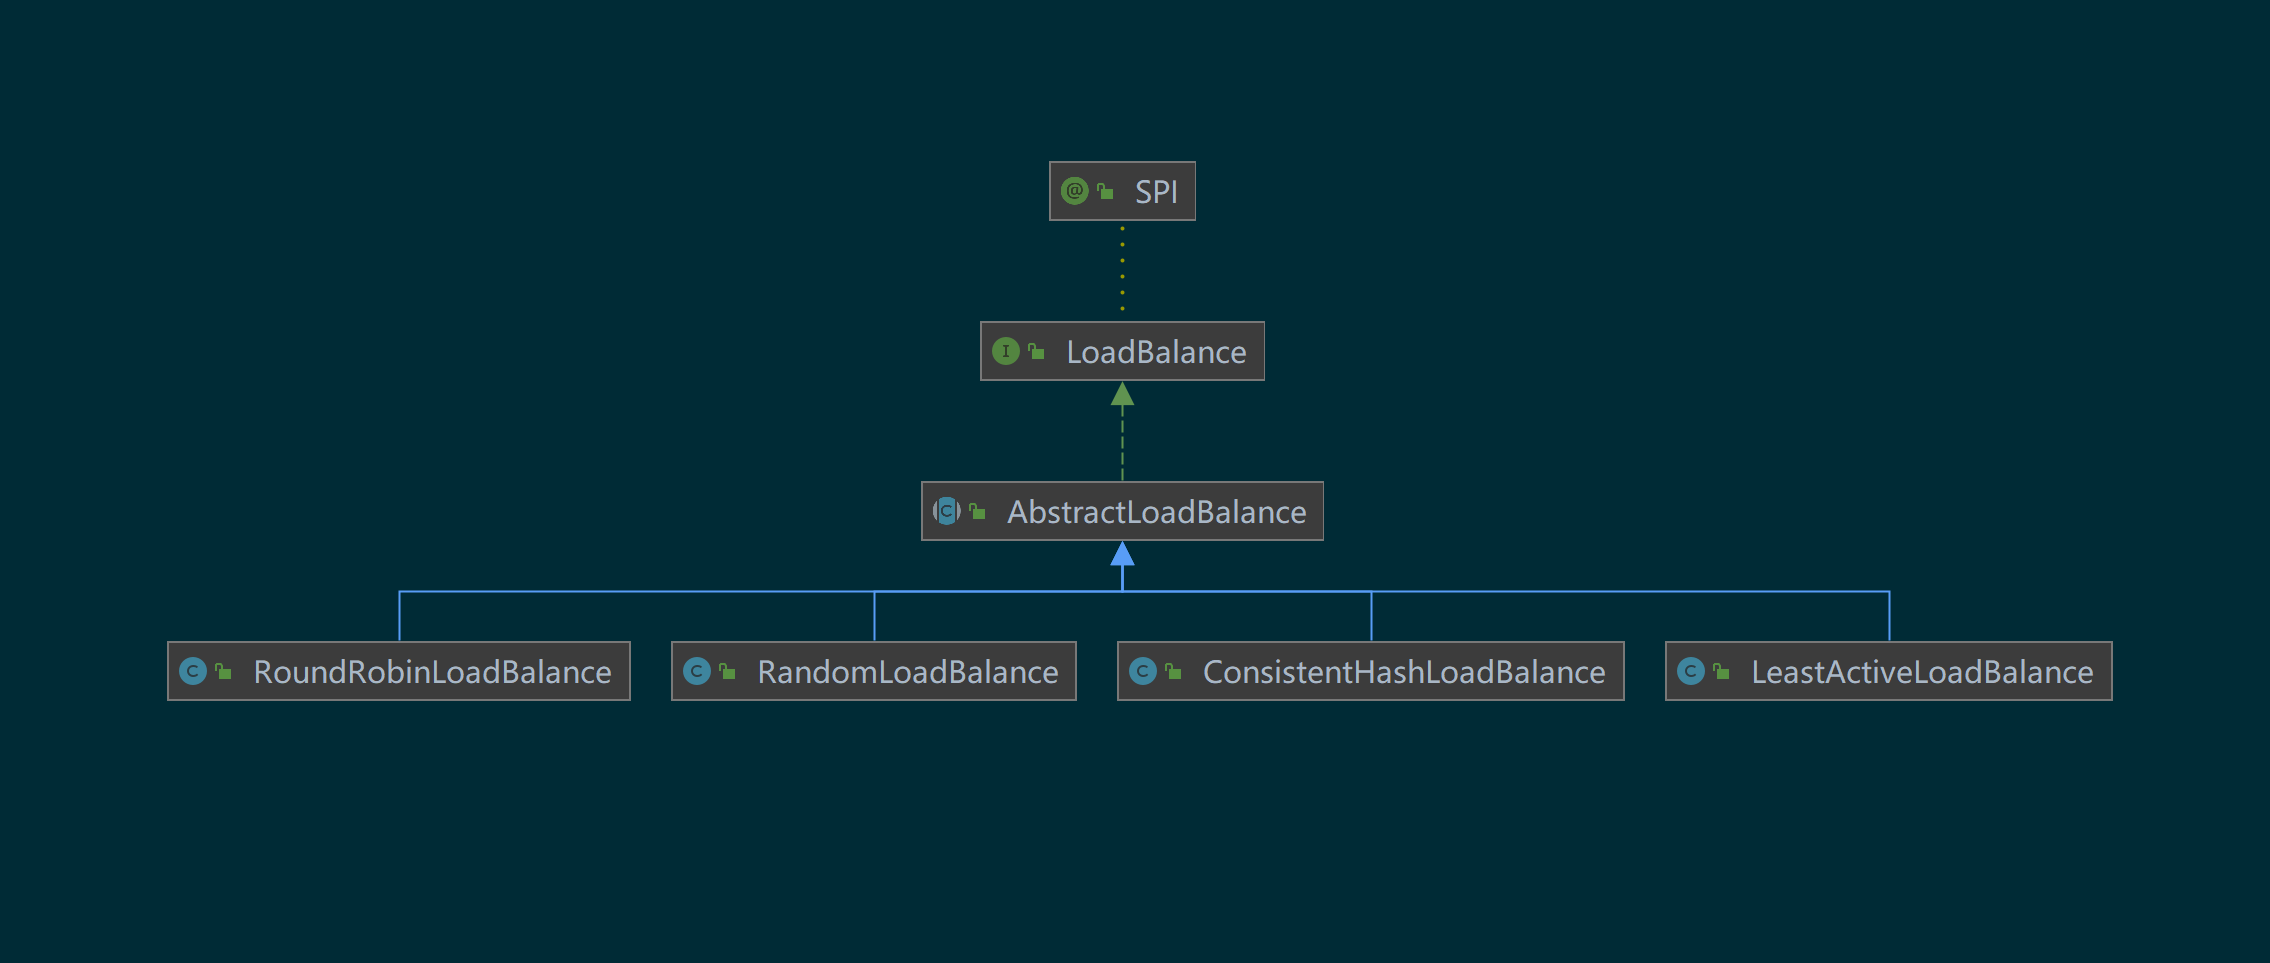Click the abstract class icon on AbstractLoadBalance

pos(946,511)
